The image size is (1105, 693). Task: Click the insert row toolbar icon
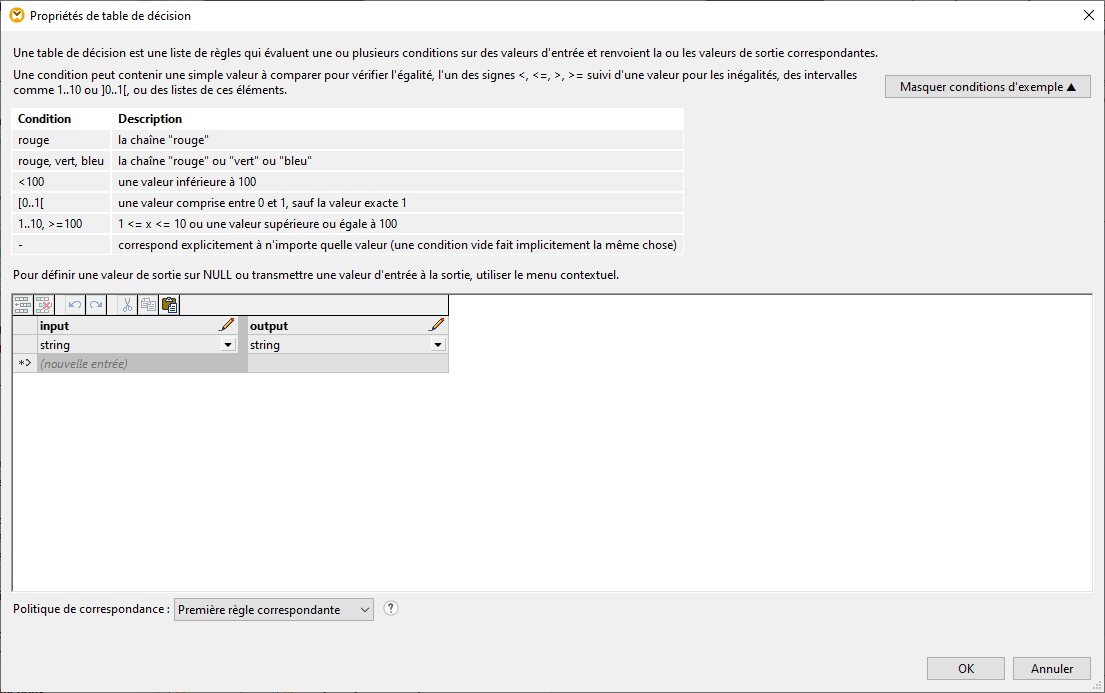click(23, 305)
